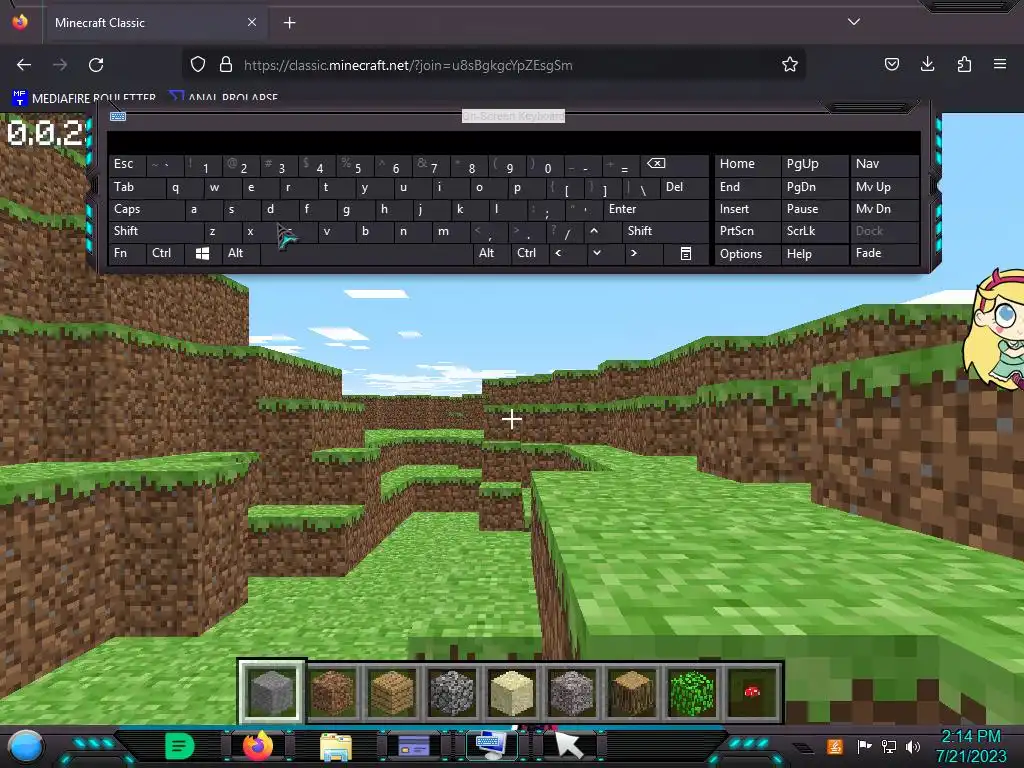Toggle the Nav key on keyboard
Image resolution: width=1024 pixels, height=768 pixels.
[884, 165]
